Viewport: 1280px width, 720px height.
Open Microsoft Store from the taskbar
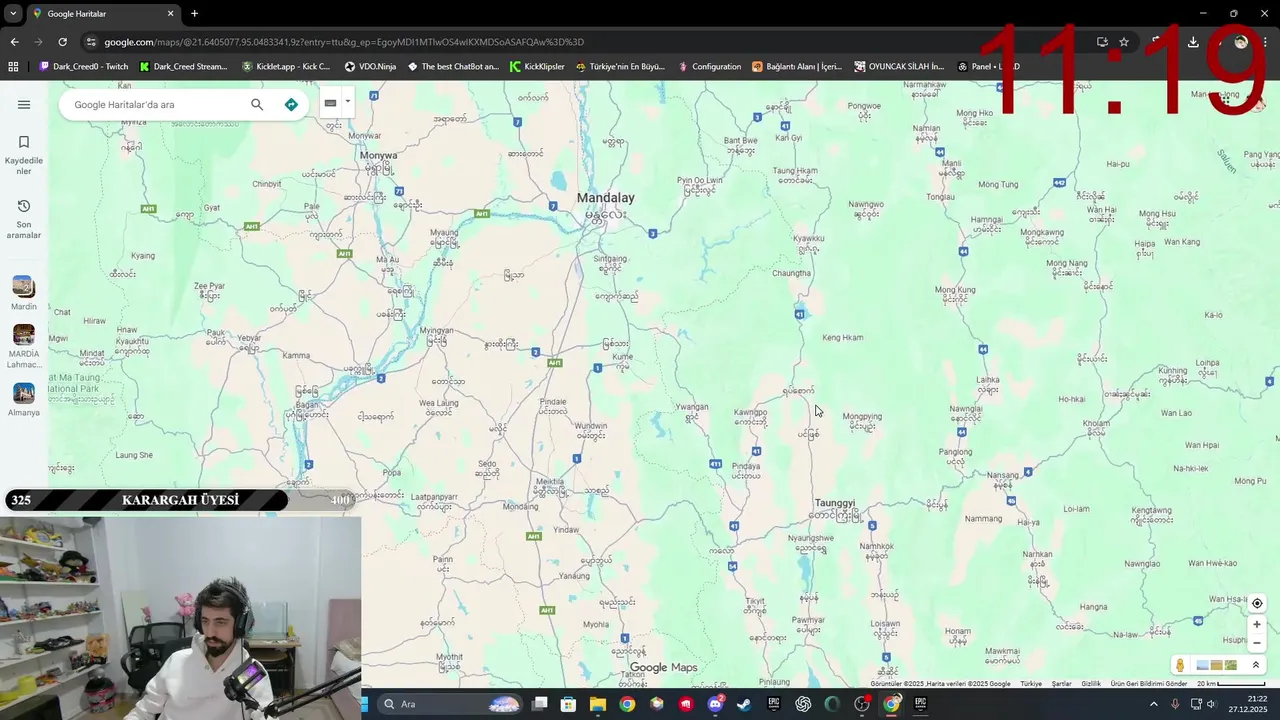tap(568, 704)
